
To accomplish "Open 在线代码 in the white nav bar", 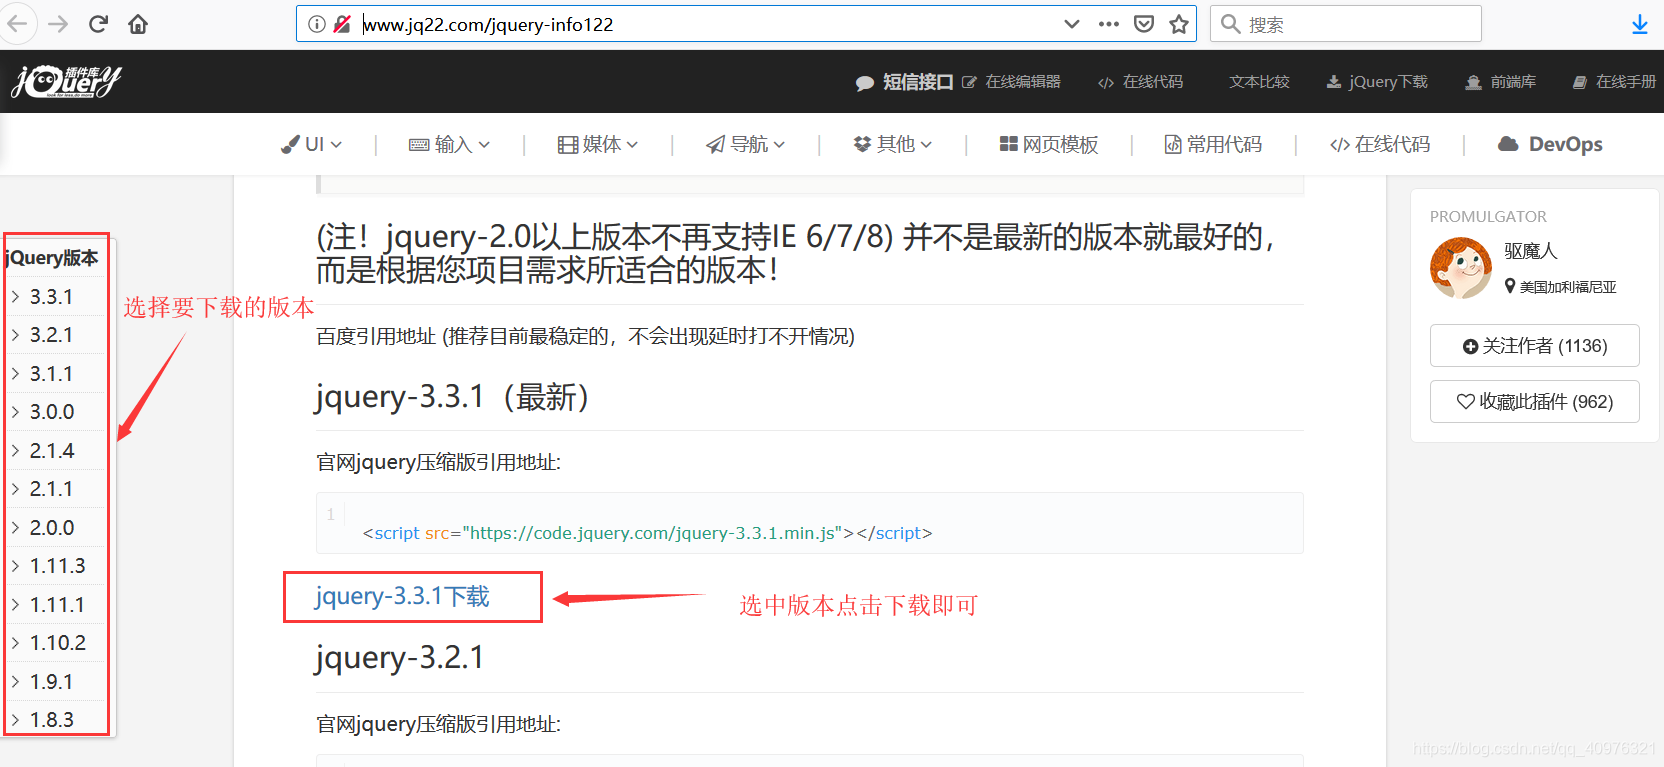I will (1380, 144).
